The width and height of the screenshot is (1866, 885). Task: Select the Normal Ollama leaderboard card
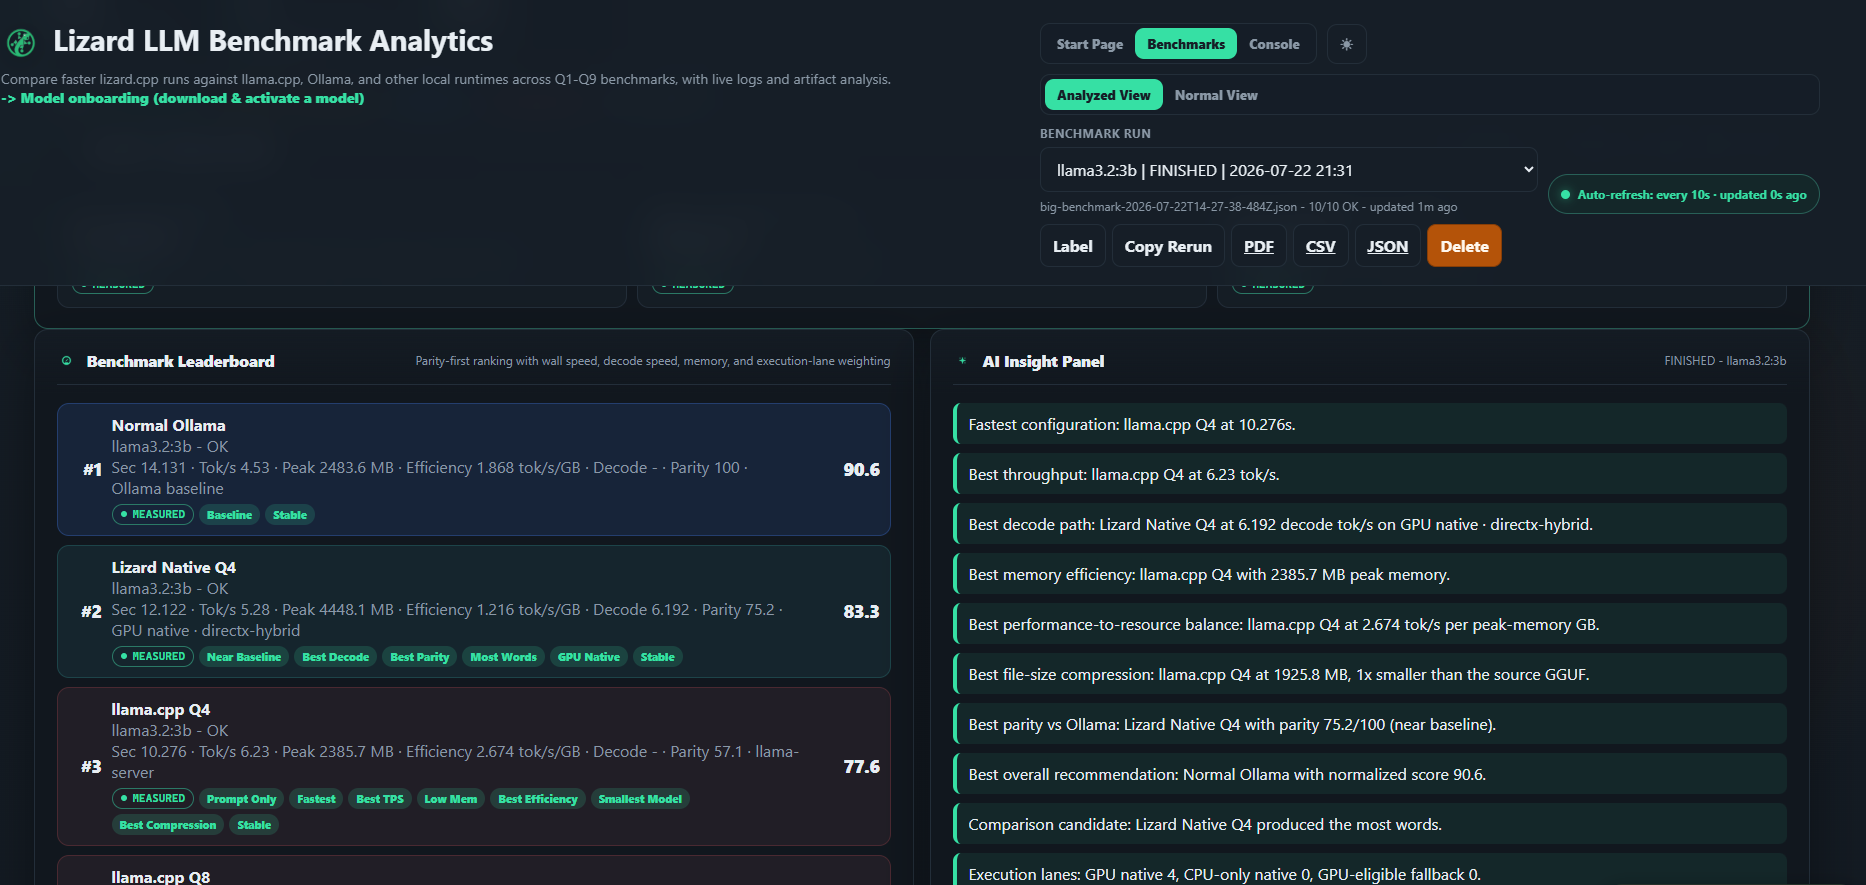point(473,469)
